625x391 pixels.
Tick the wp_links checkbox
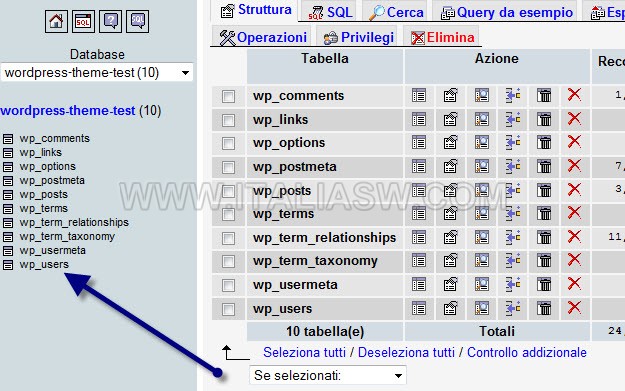(228, 120)
